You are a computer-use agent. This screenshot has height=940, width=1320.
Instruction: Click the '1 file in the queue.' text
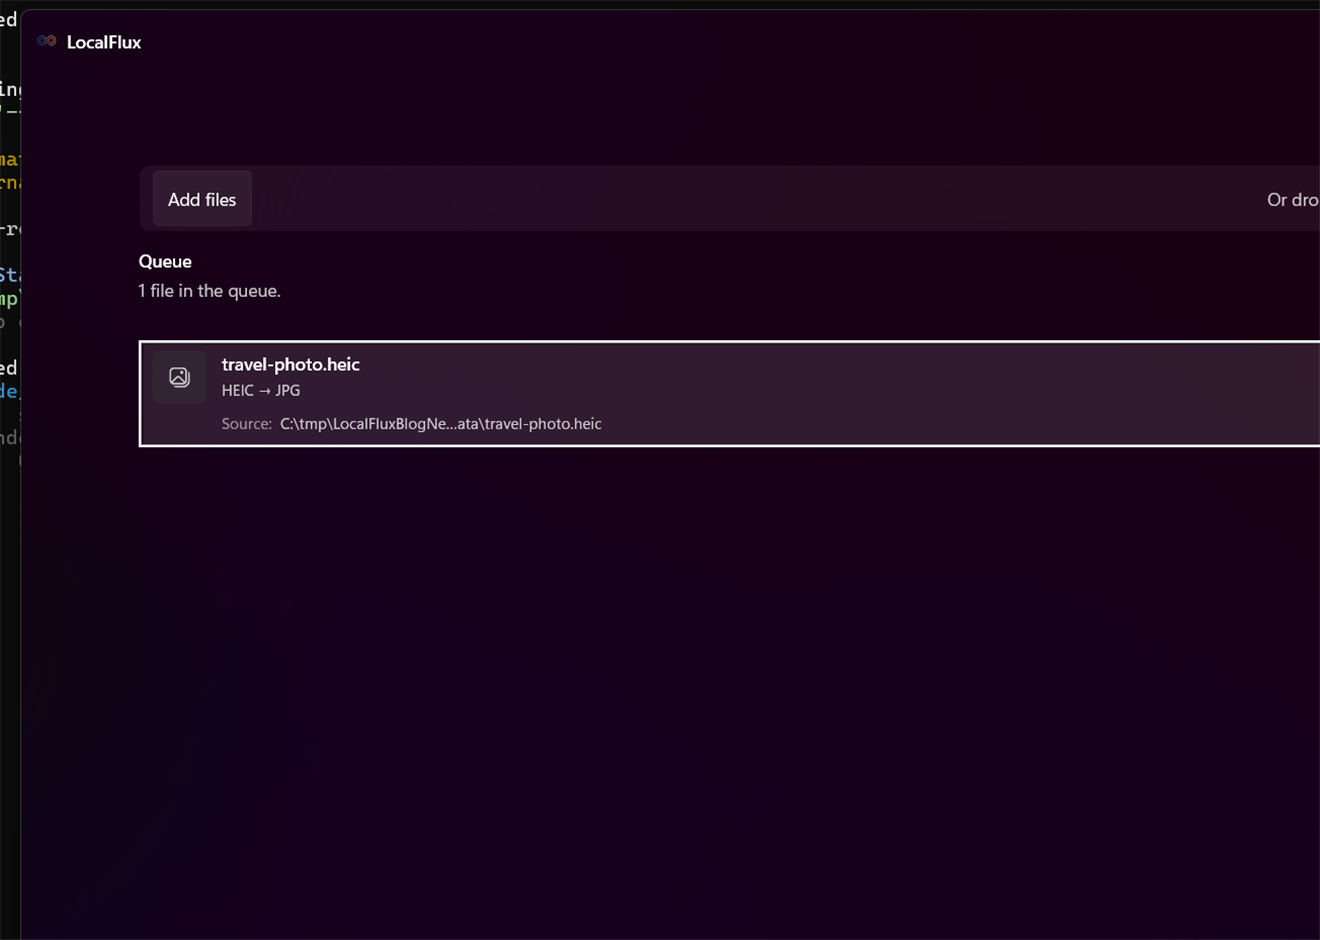209,291
